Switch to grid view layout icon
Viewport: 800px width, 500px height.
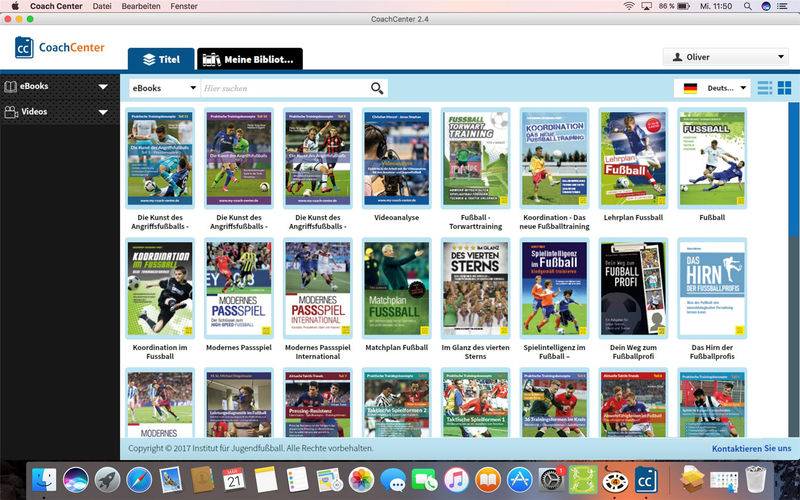point(784,88)
